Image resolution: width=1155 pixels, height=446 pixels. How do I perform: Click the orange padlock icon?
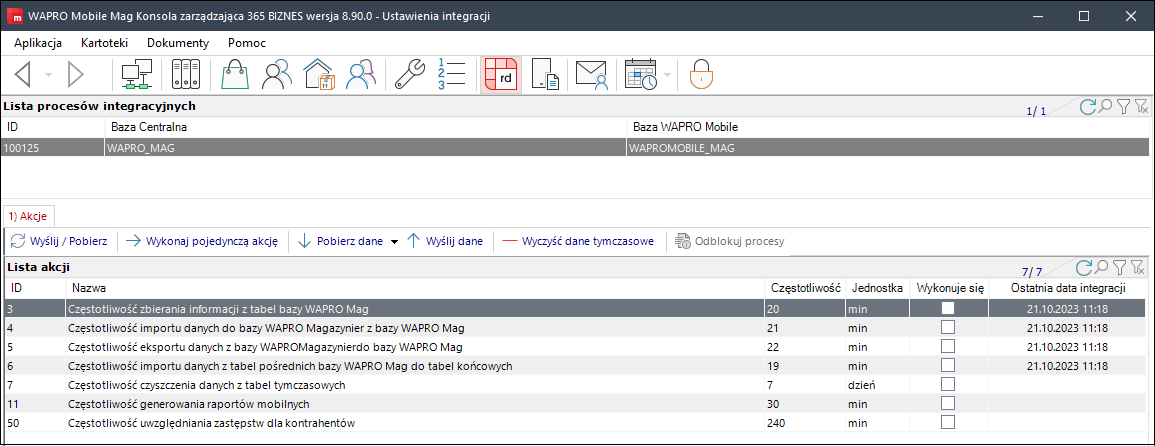coord(701,74)
